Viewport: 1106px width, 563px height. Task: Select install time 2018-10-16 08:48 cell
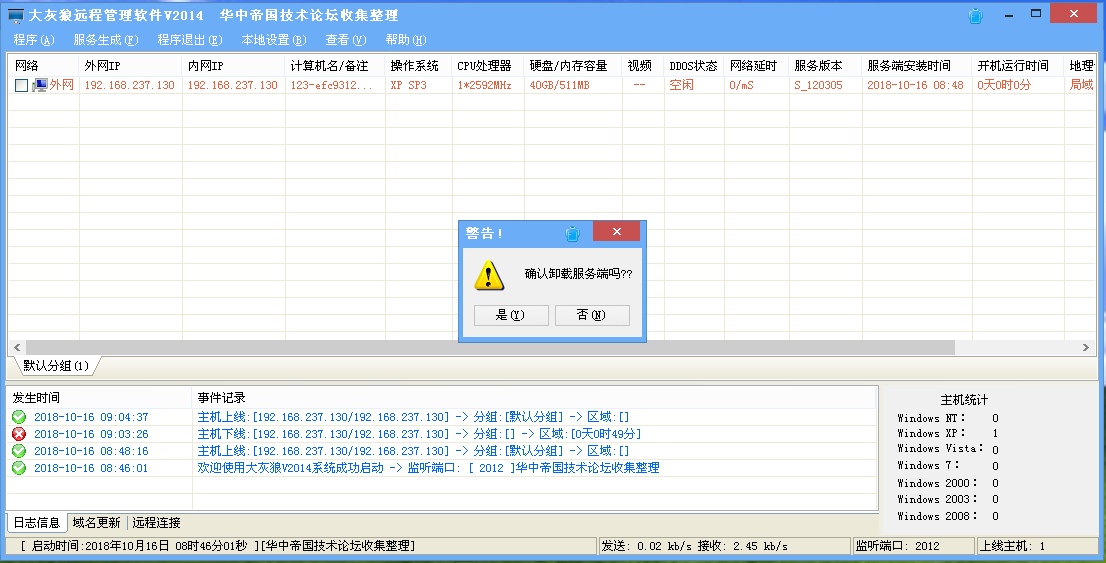coord(915,85)
